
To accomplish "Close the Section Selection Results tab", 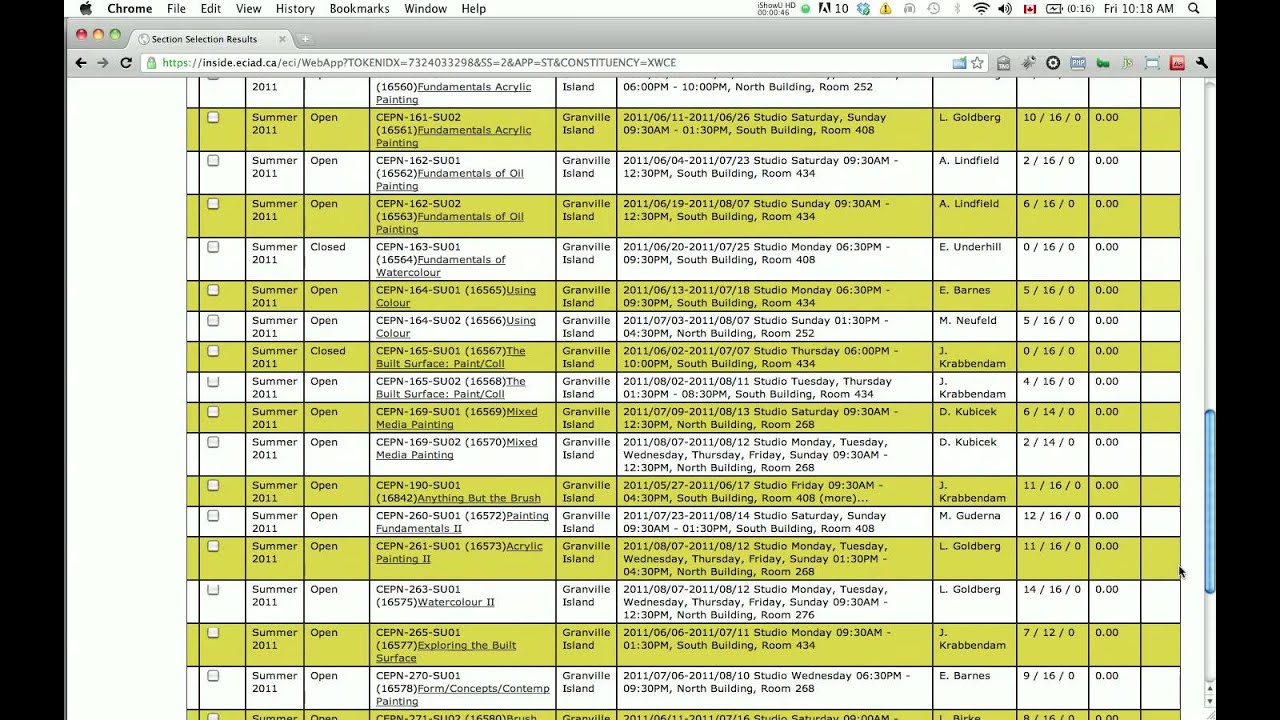I will pyautogui.click(x=282, y=39).
